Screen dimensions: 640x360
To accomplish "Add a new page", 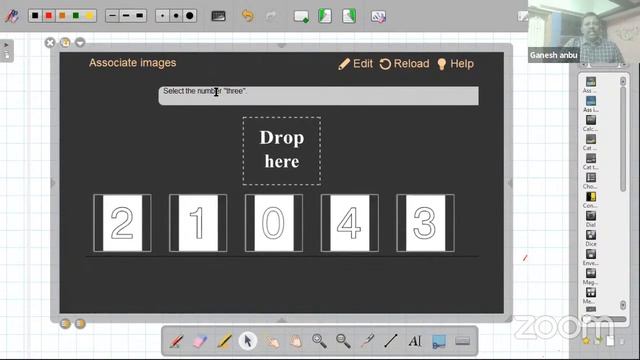I will coord(301,16).
